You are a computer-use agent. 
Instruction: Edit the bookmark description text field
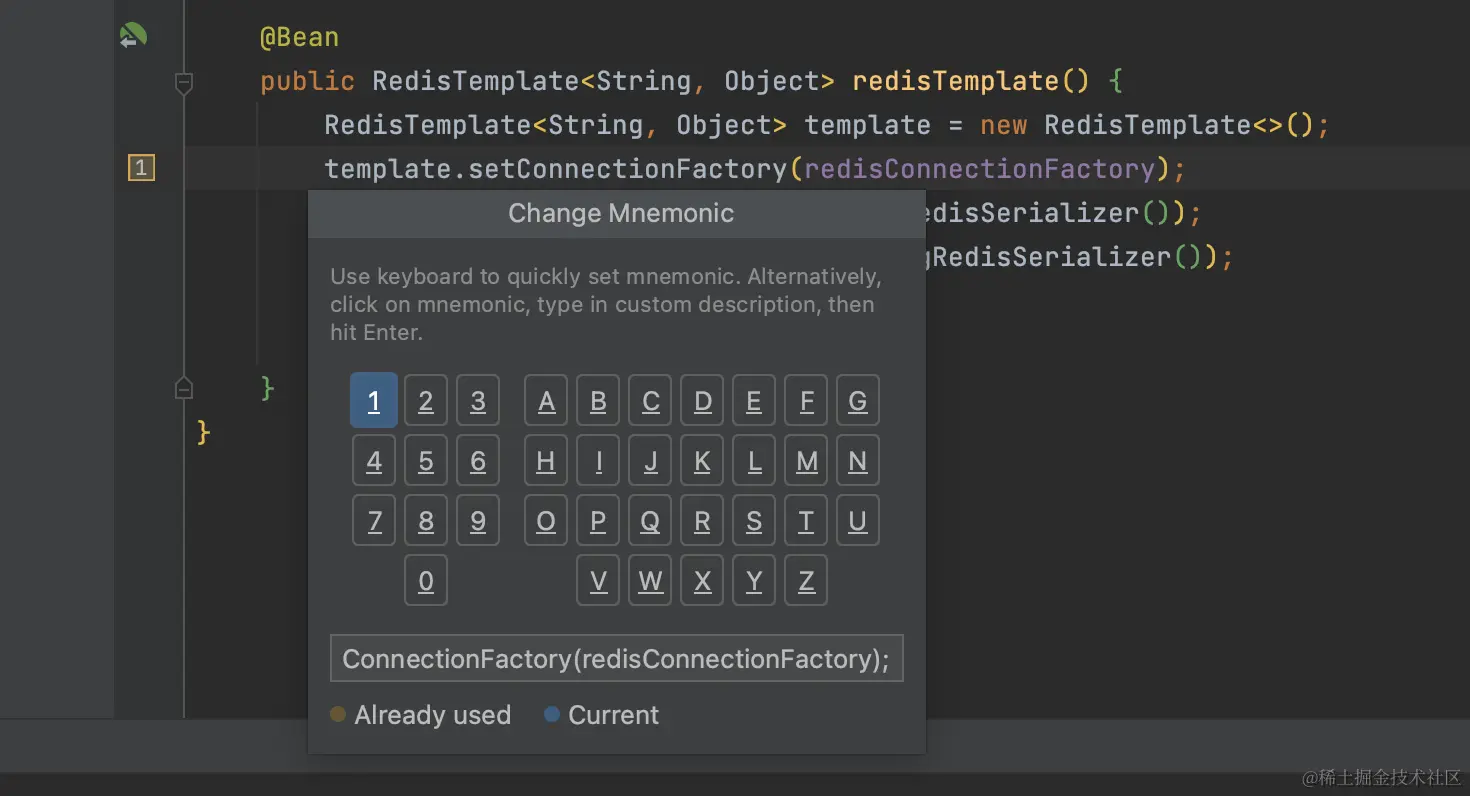616,658
